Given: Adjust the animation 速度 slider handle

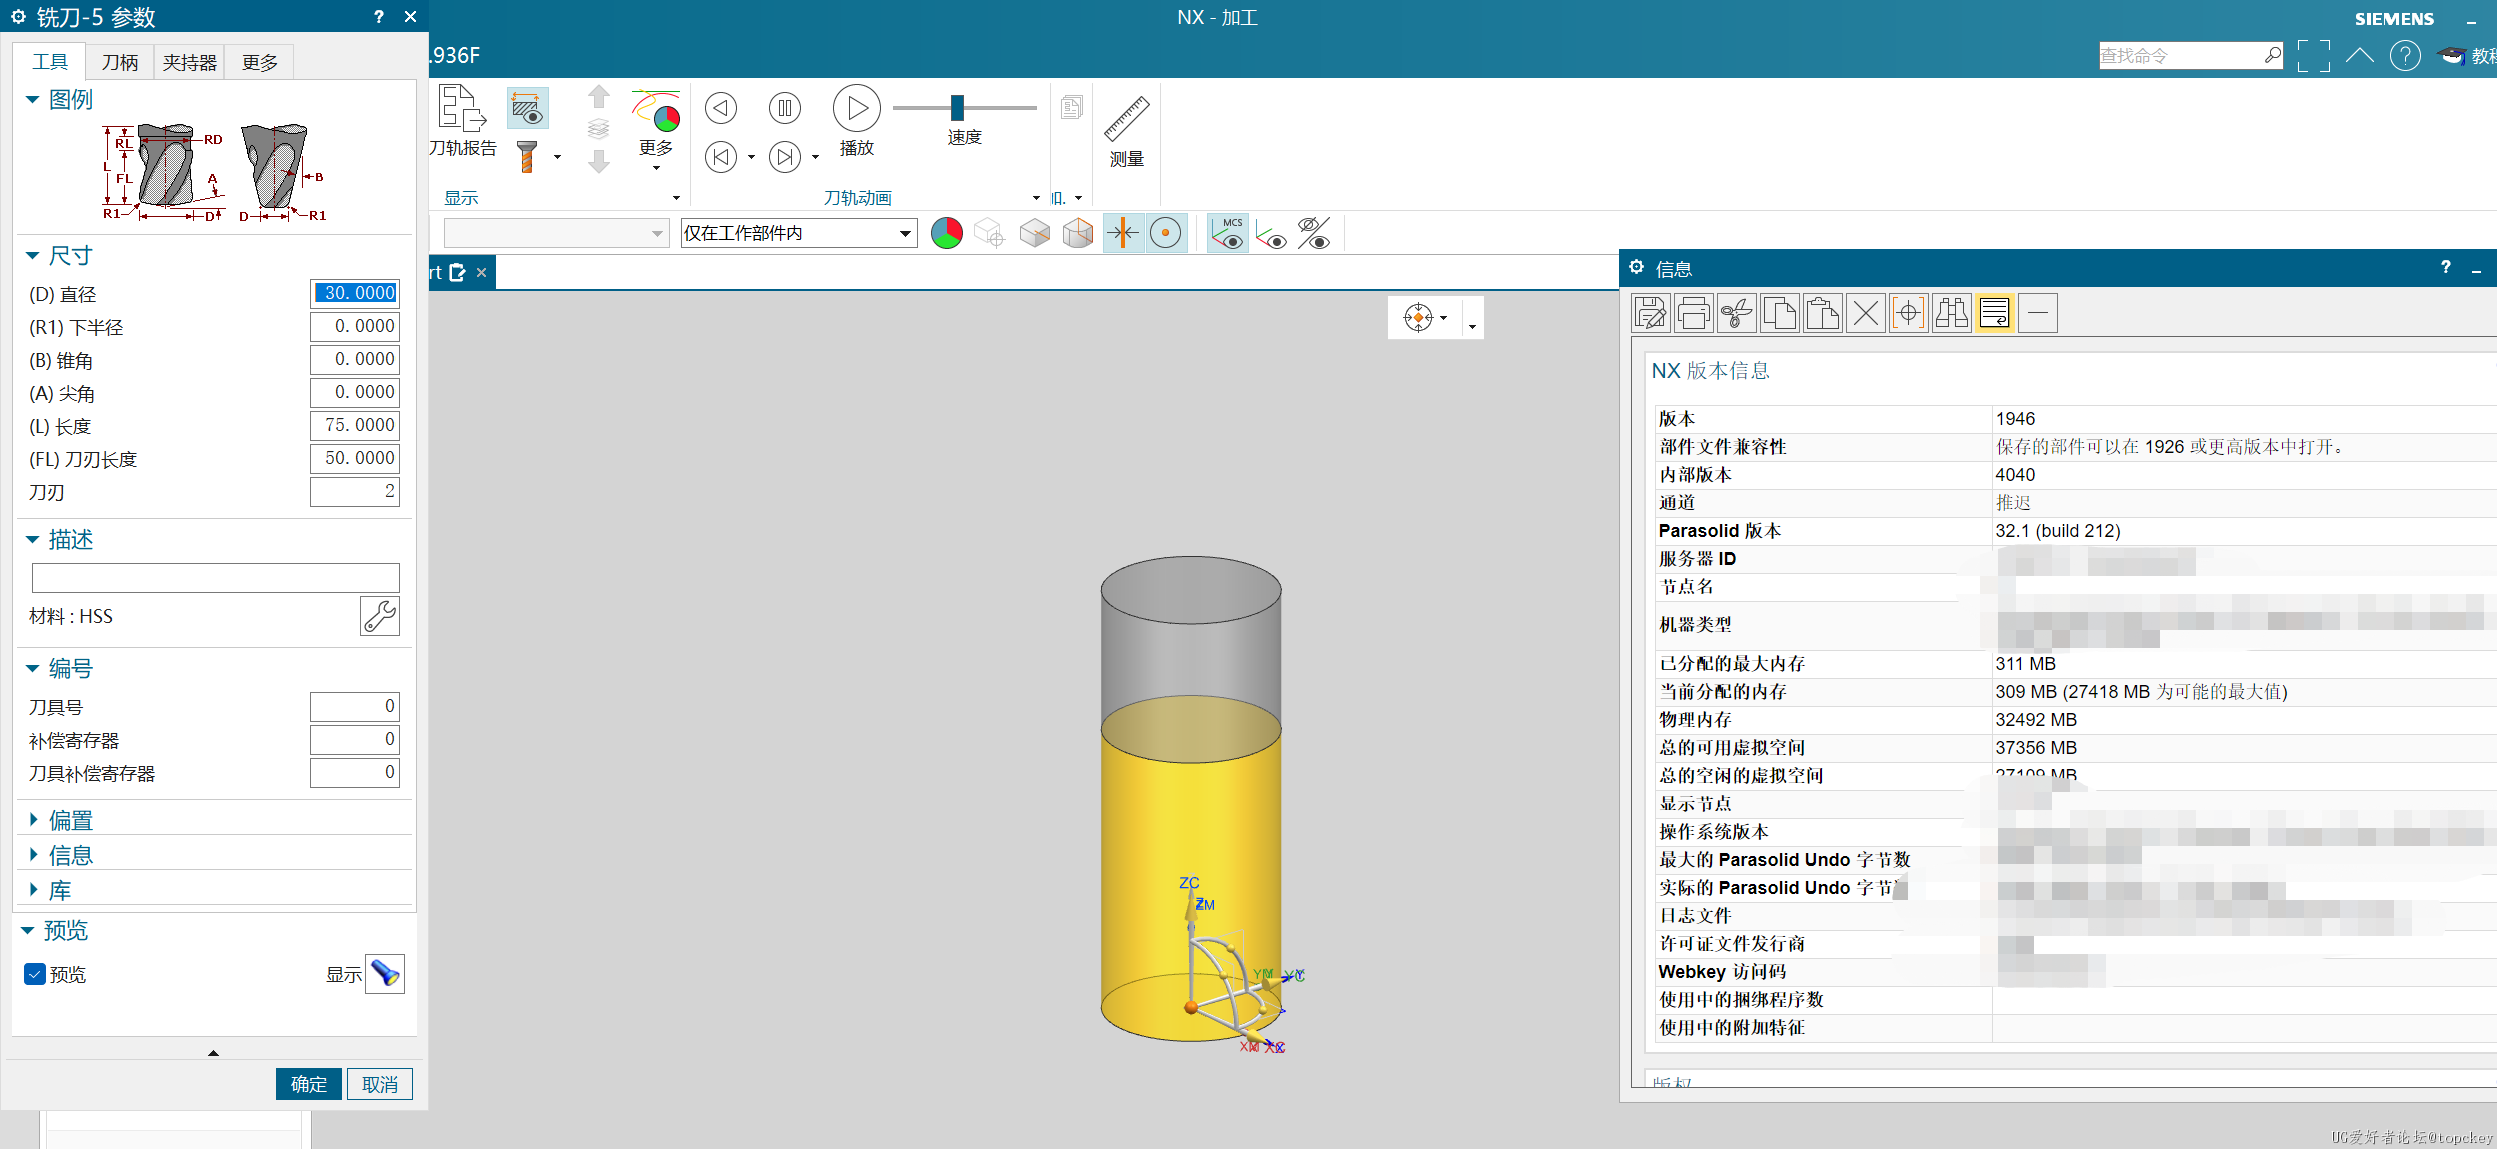Looking at the screenshot, I should tap(957, 107).
